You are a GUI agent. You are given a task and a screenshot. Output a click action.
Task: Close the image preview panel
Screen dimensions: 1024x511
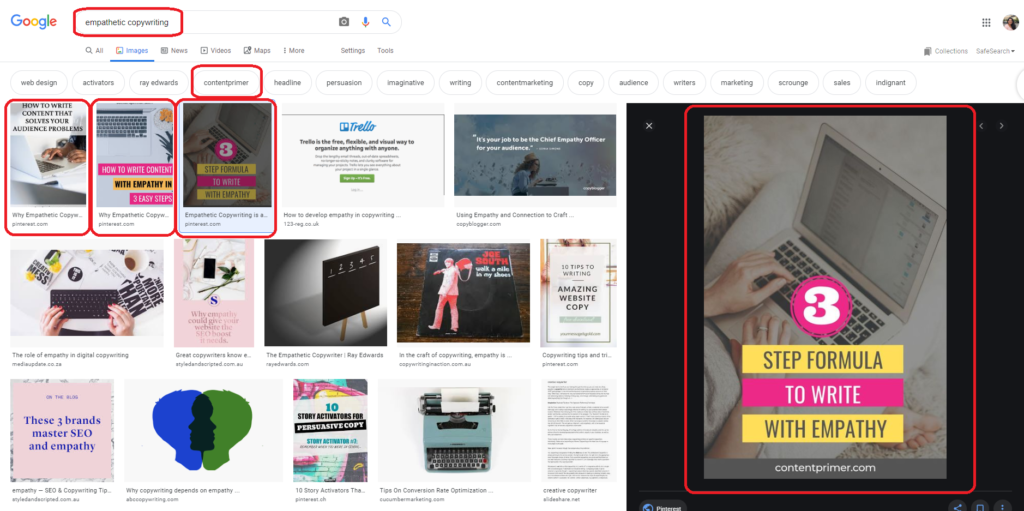coord(648,125)
